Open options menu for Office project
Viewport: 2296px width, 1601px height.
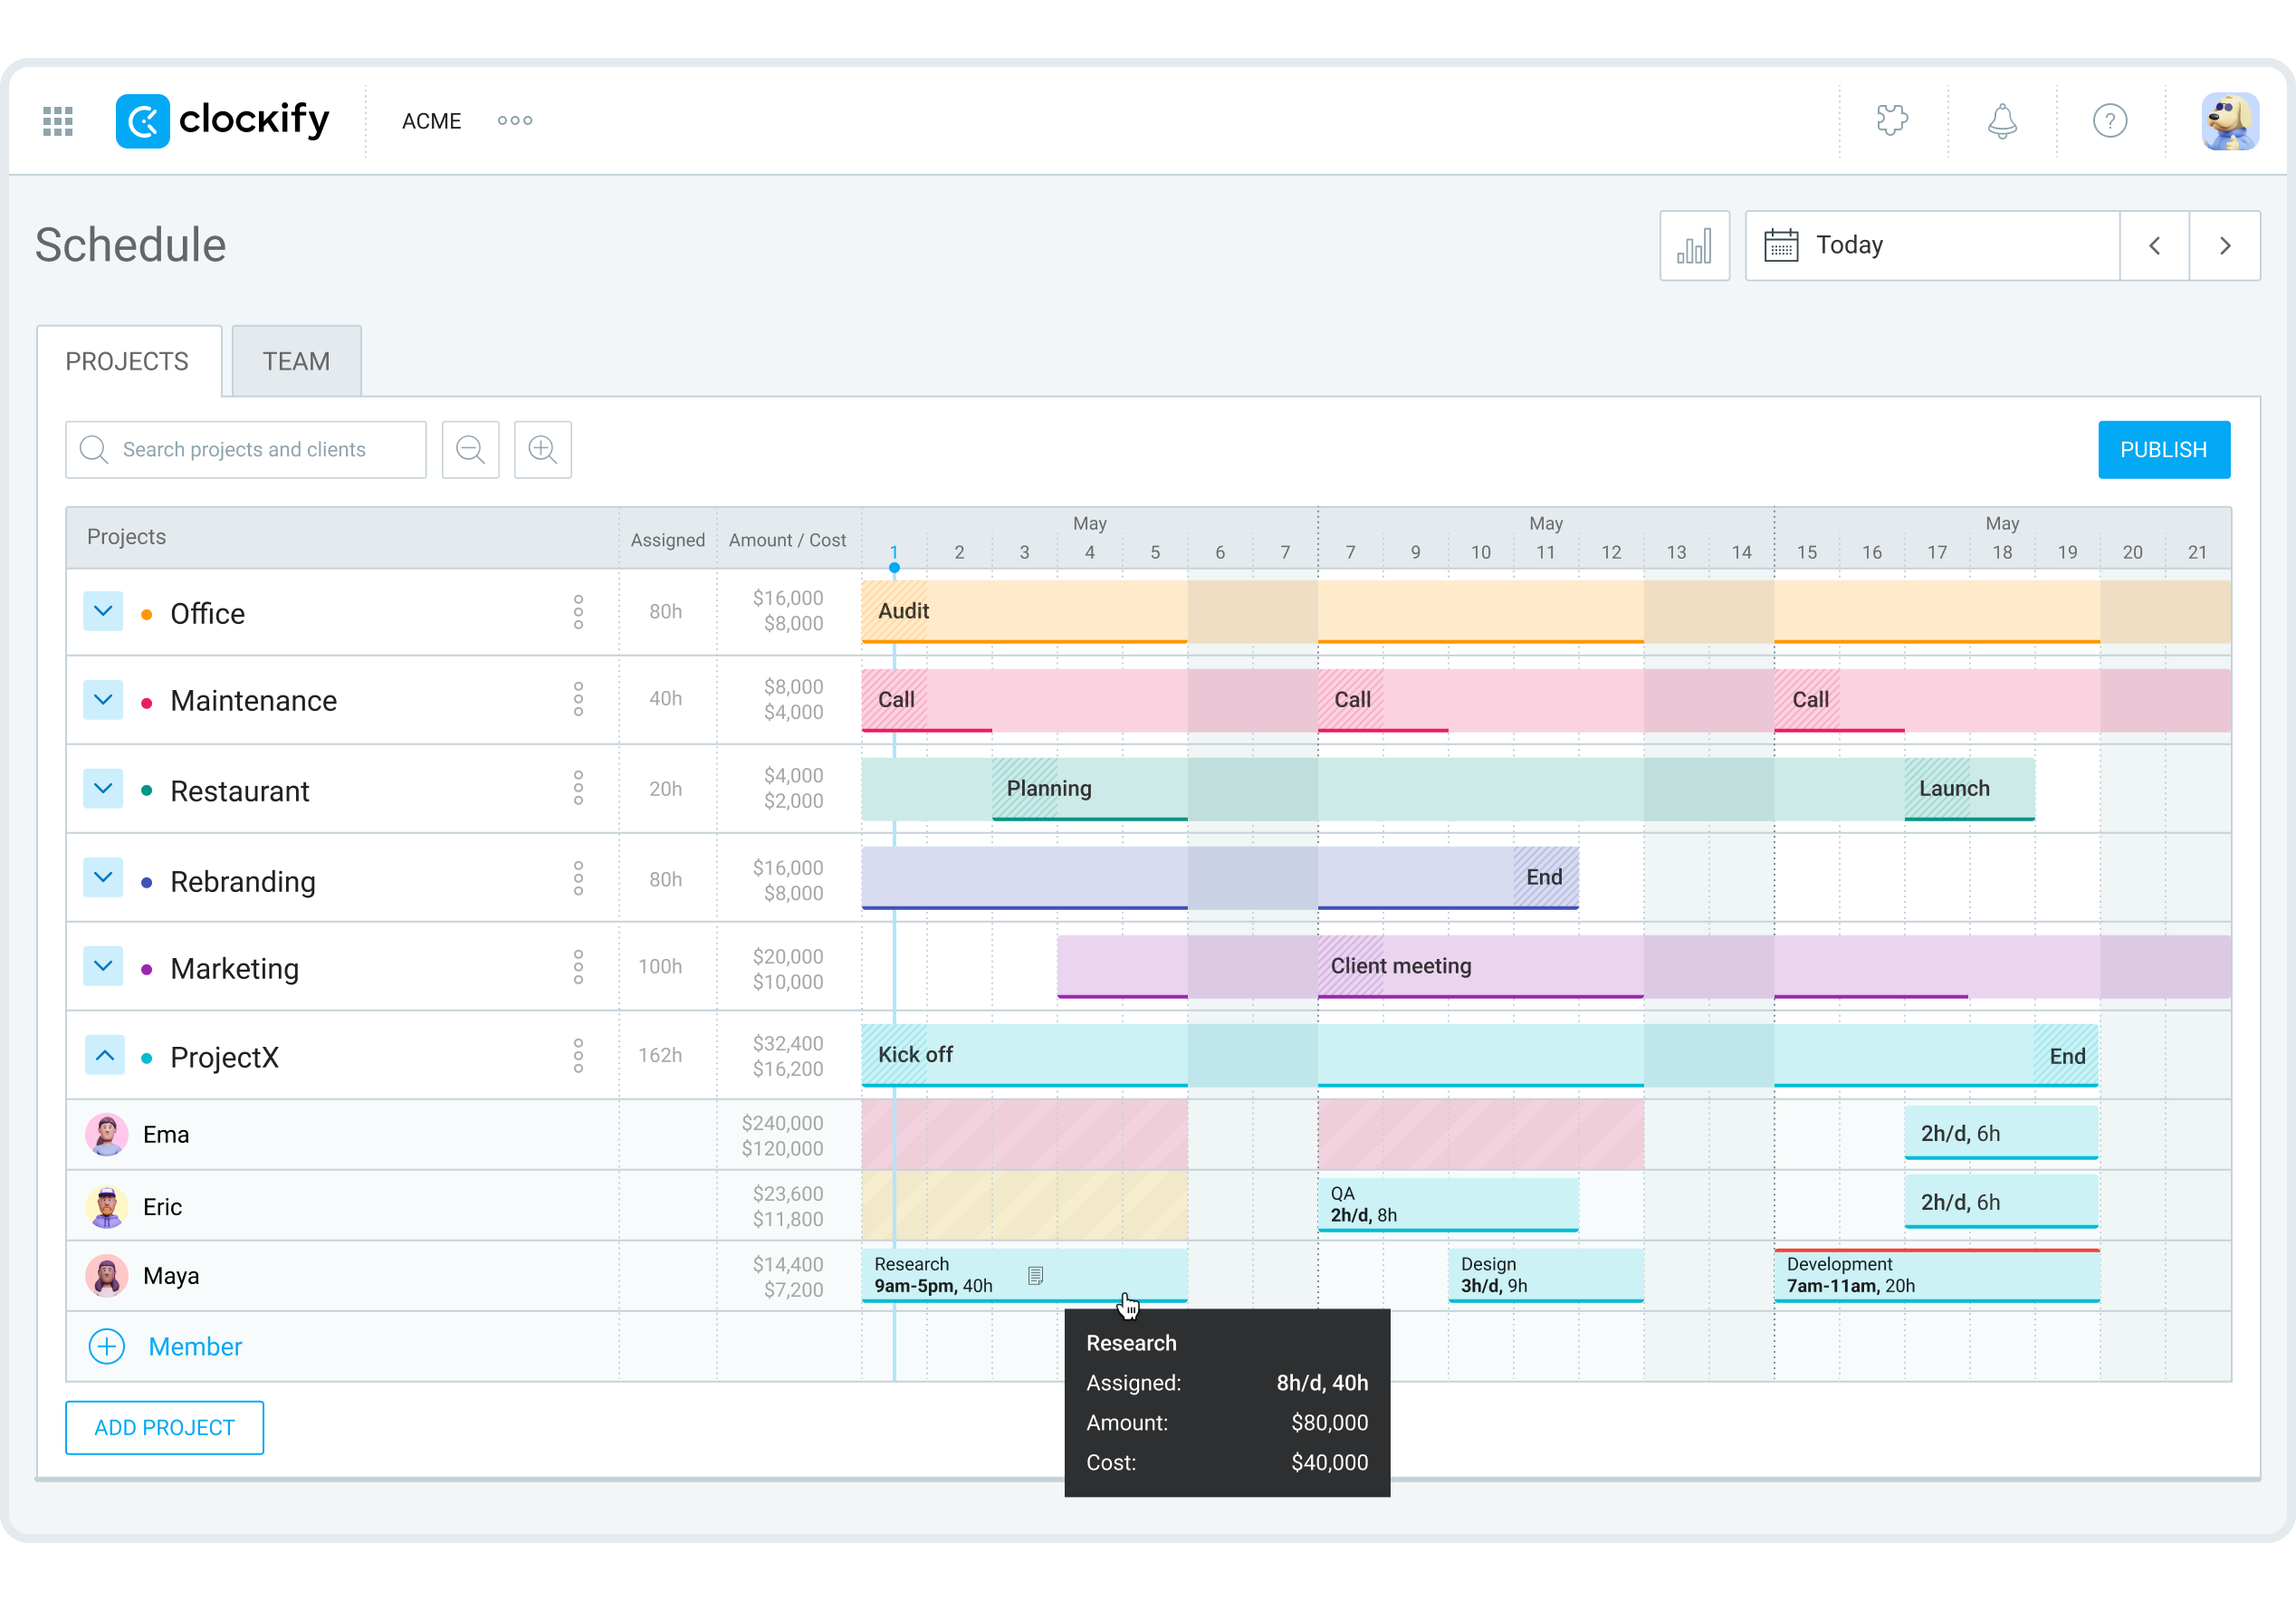point(578,612)
